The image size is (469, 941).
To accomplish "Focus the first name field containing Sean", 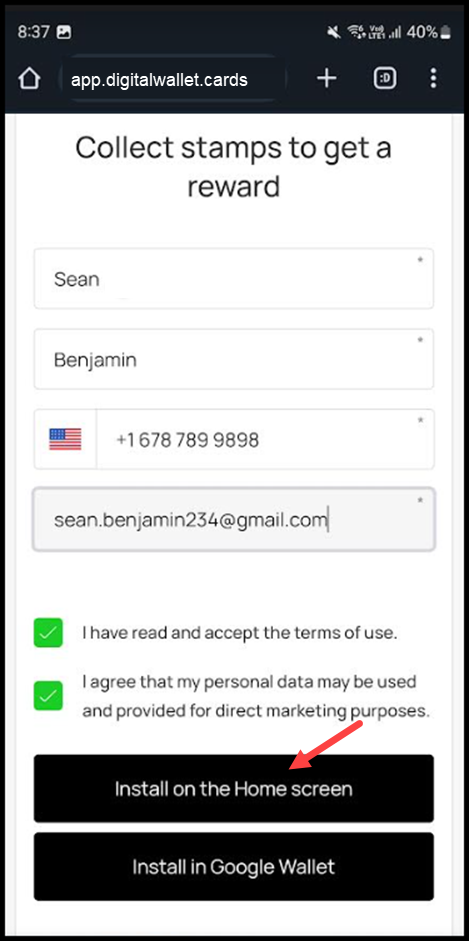I will tap(234, 279).
